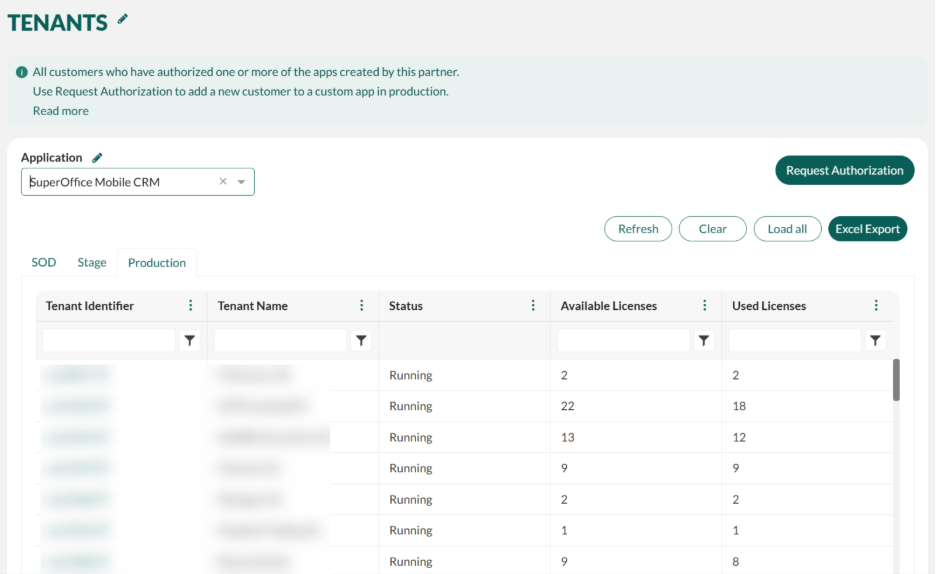
Task: Open the Tenant Identifier column filter icon
Action: pos(190,341)
